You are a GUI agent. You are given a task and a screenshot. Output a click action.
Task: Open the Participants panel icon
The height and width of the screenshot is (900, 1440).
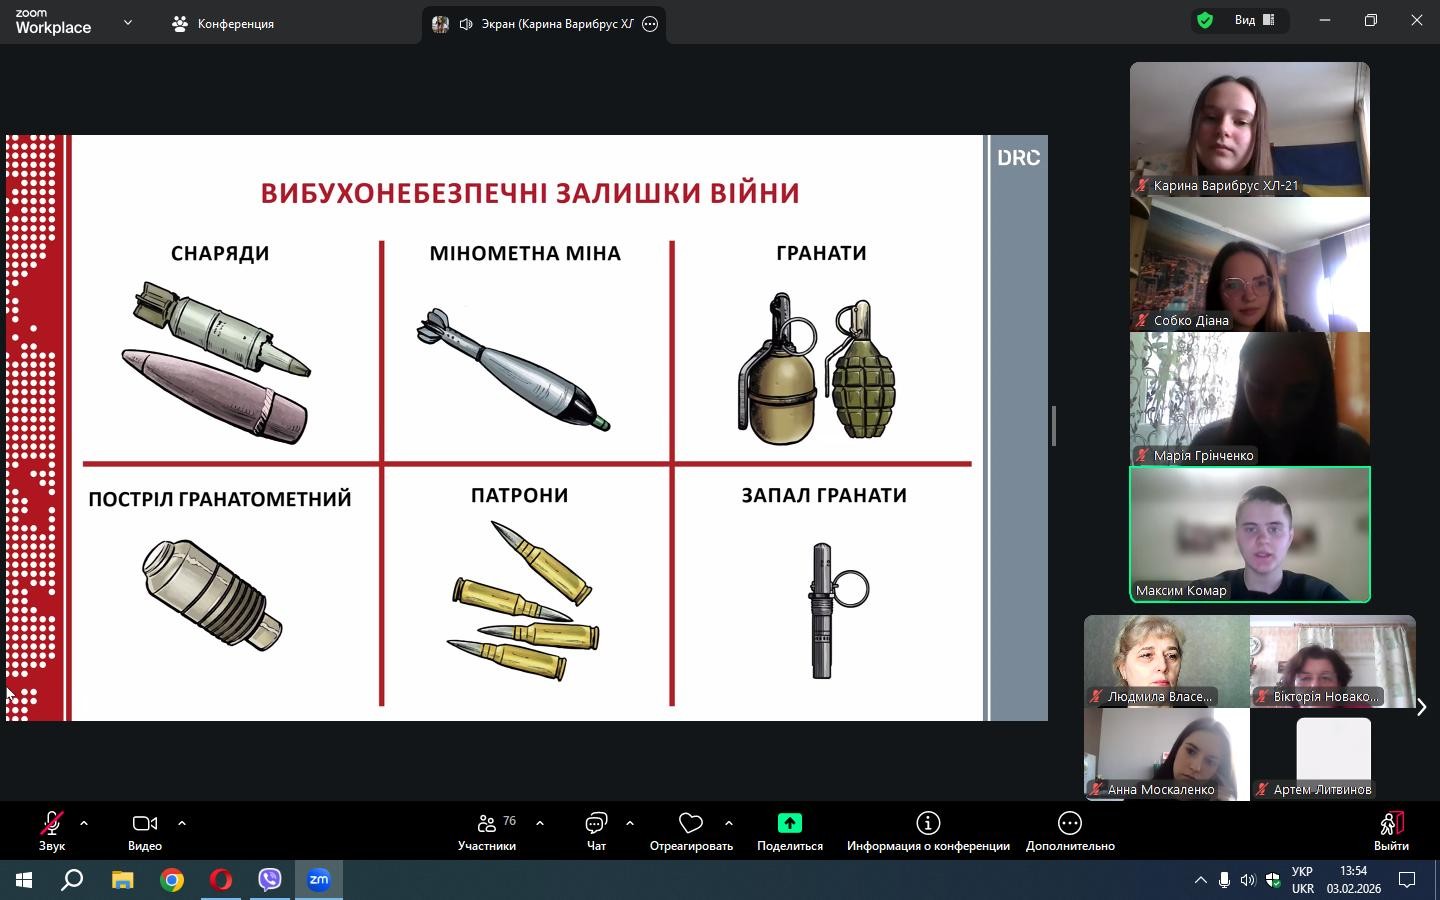(x=487, y=824)
